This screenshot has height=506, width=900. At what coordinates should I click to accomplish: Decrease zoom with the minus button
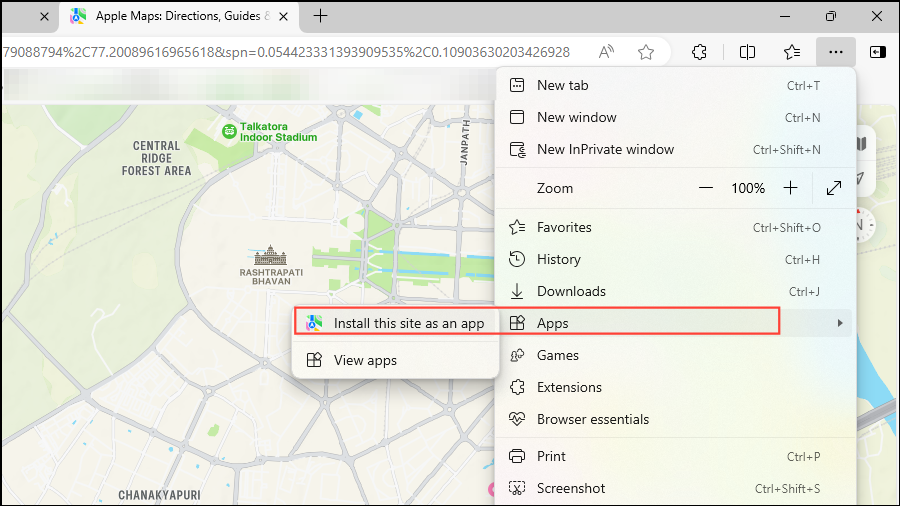(706, 188)
